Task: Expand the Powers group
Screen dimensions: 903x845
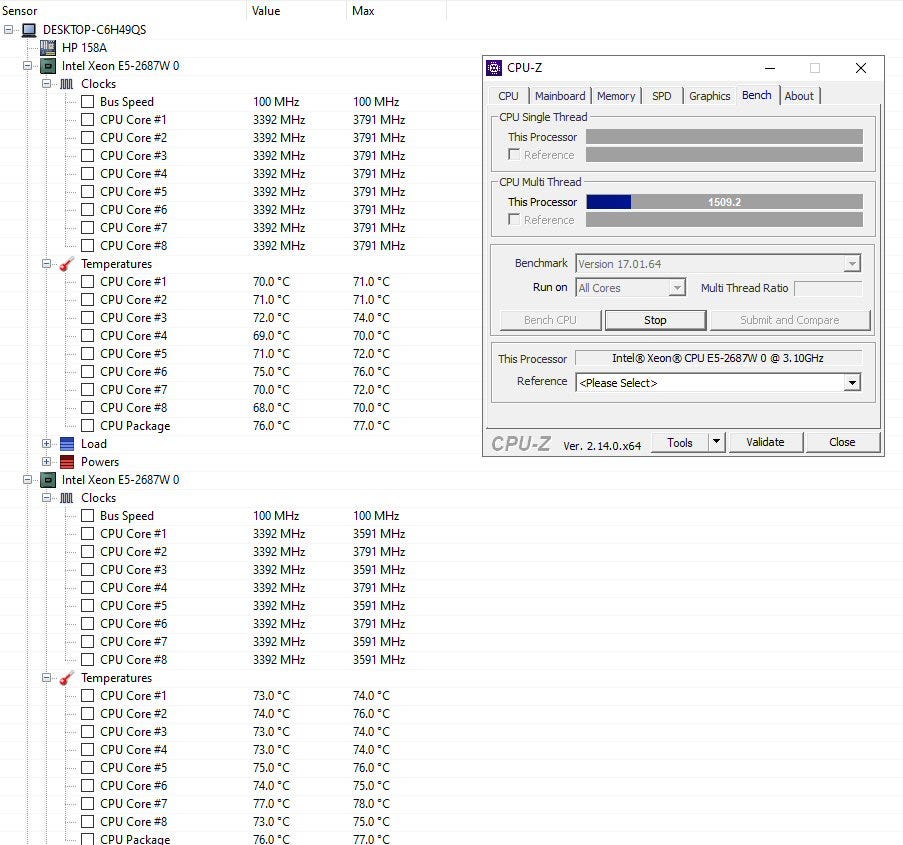Action: tap(47, 462)
